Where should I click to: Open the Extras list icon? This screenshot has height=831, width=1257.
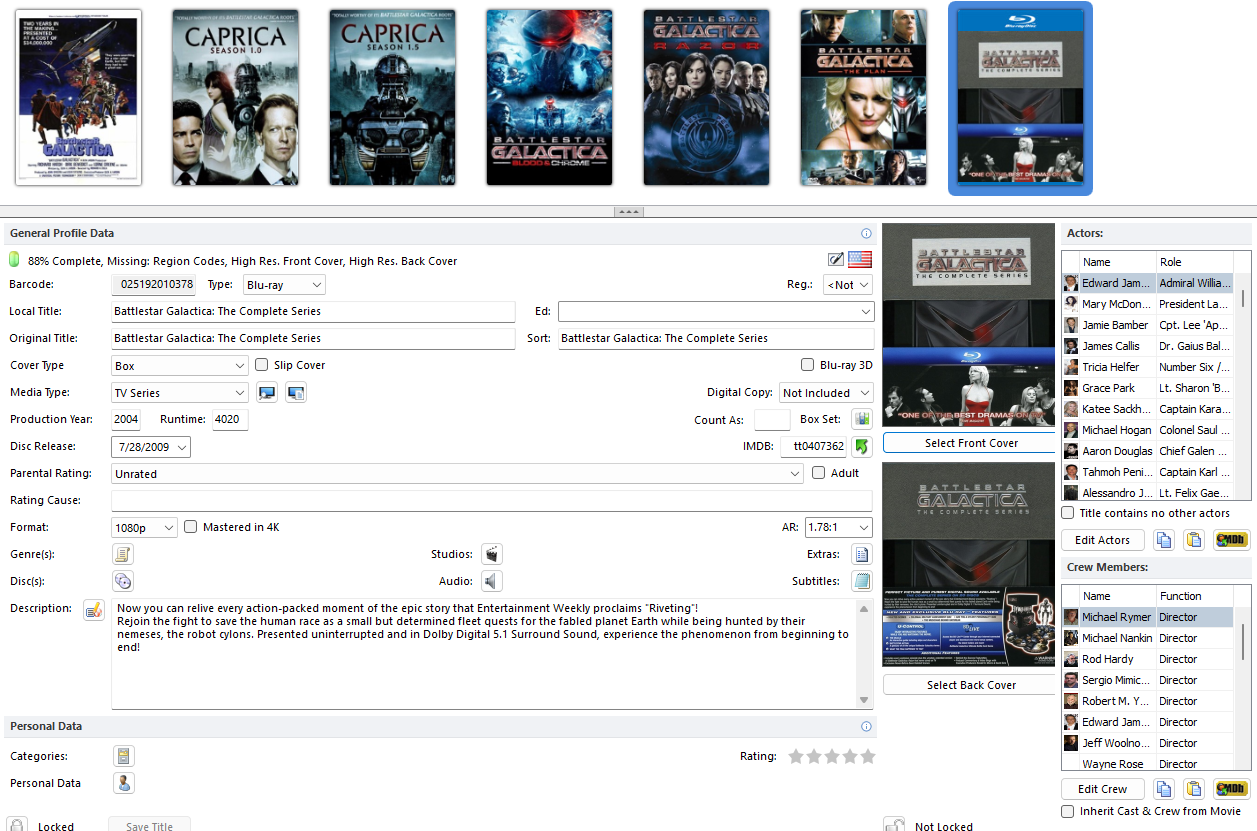(861, 554)
